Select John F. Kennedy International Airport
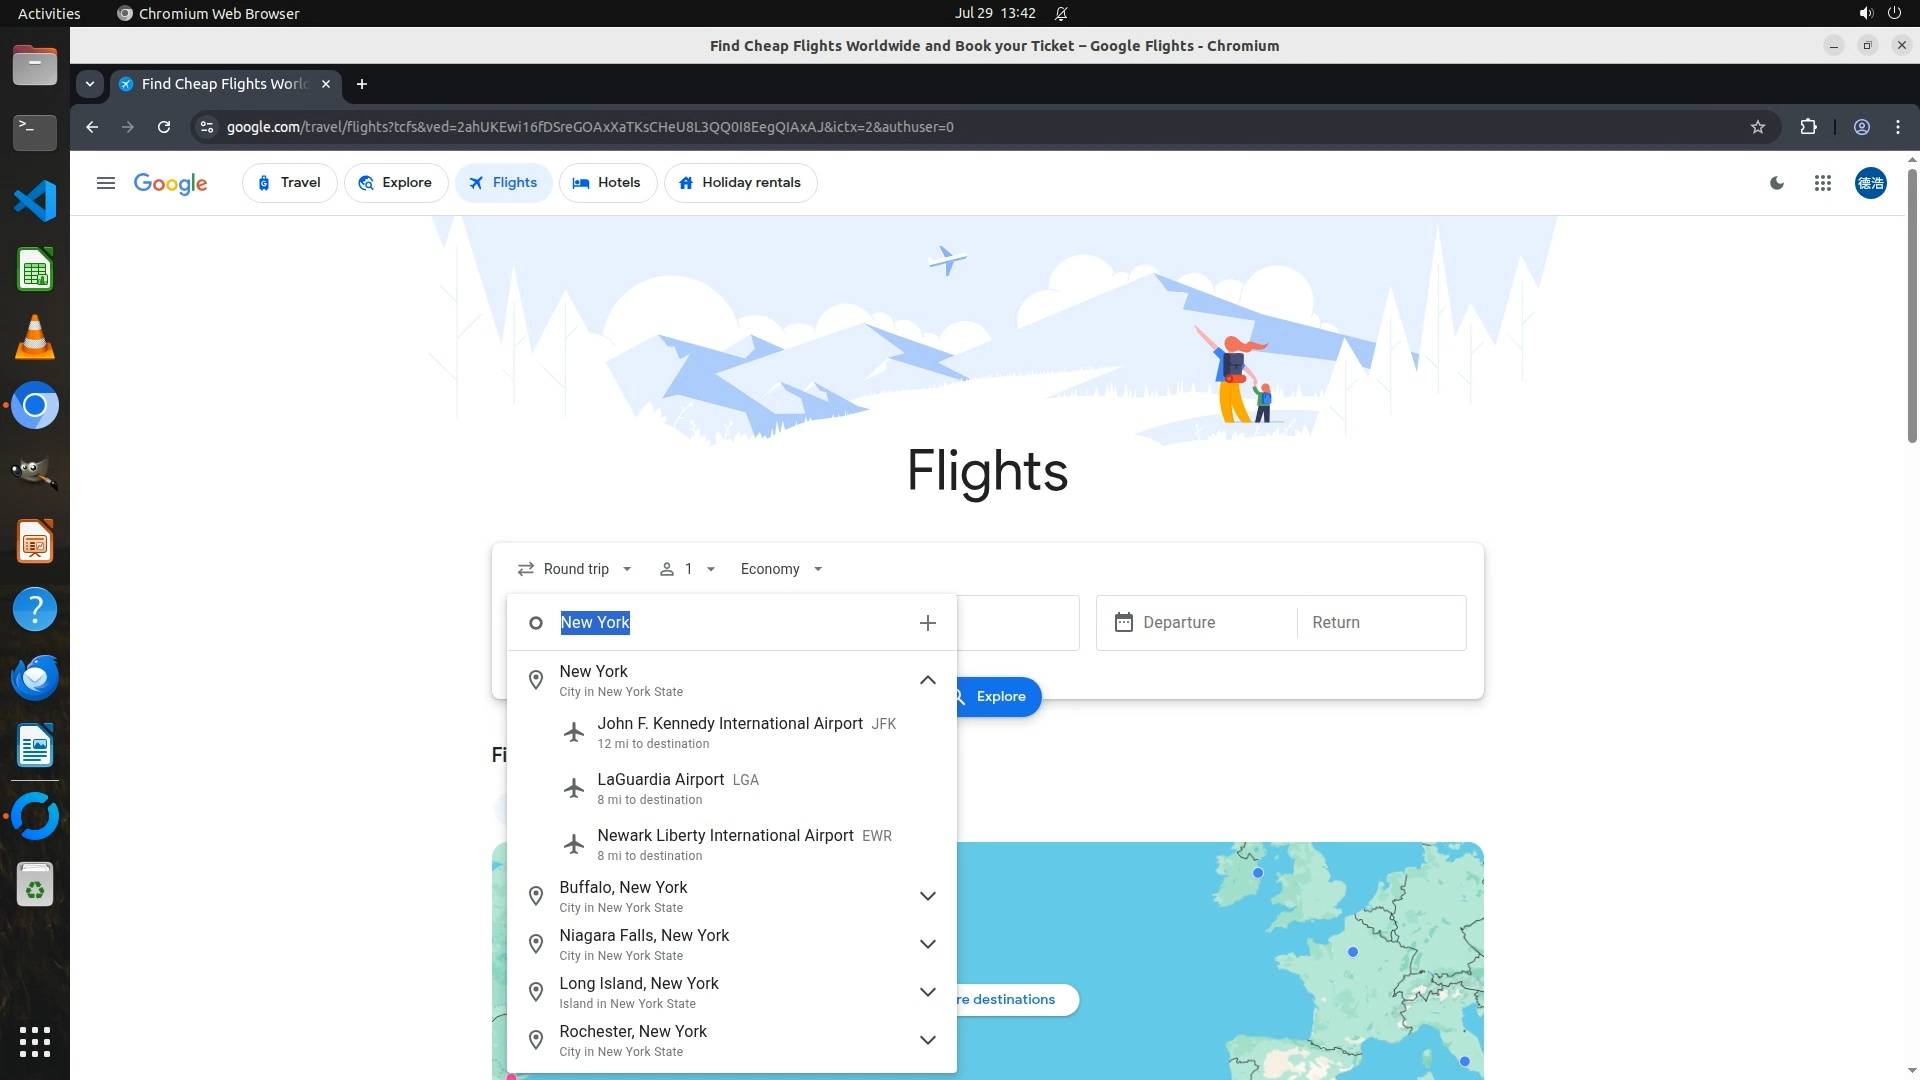This screenshot has height=1080, width=1920. pyautogui.click(x=730, y=732)
